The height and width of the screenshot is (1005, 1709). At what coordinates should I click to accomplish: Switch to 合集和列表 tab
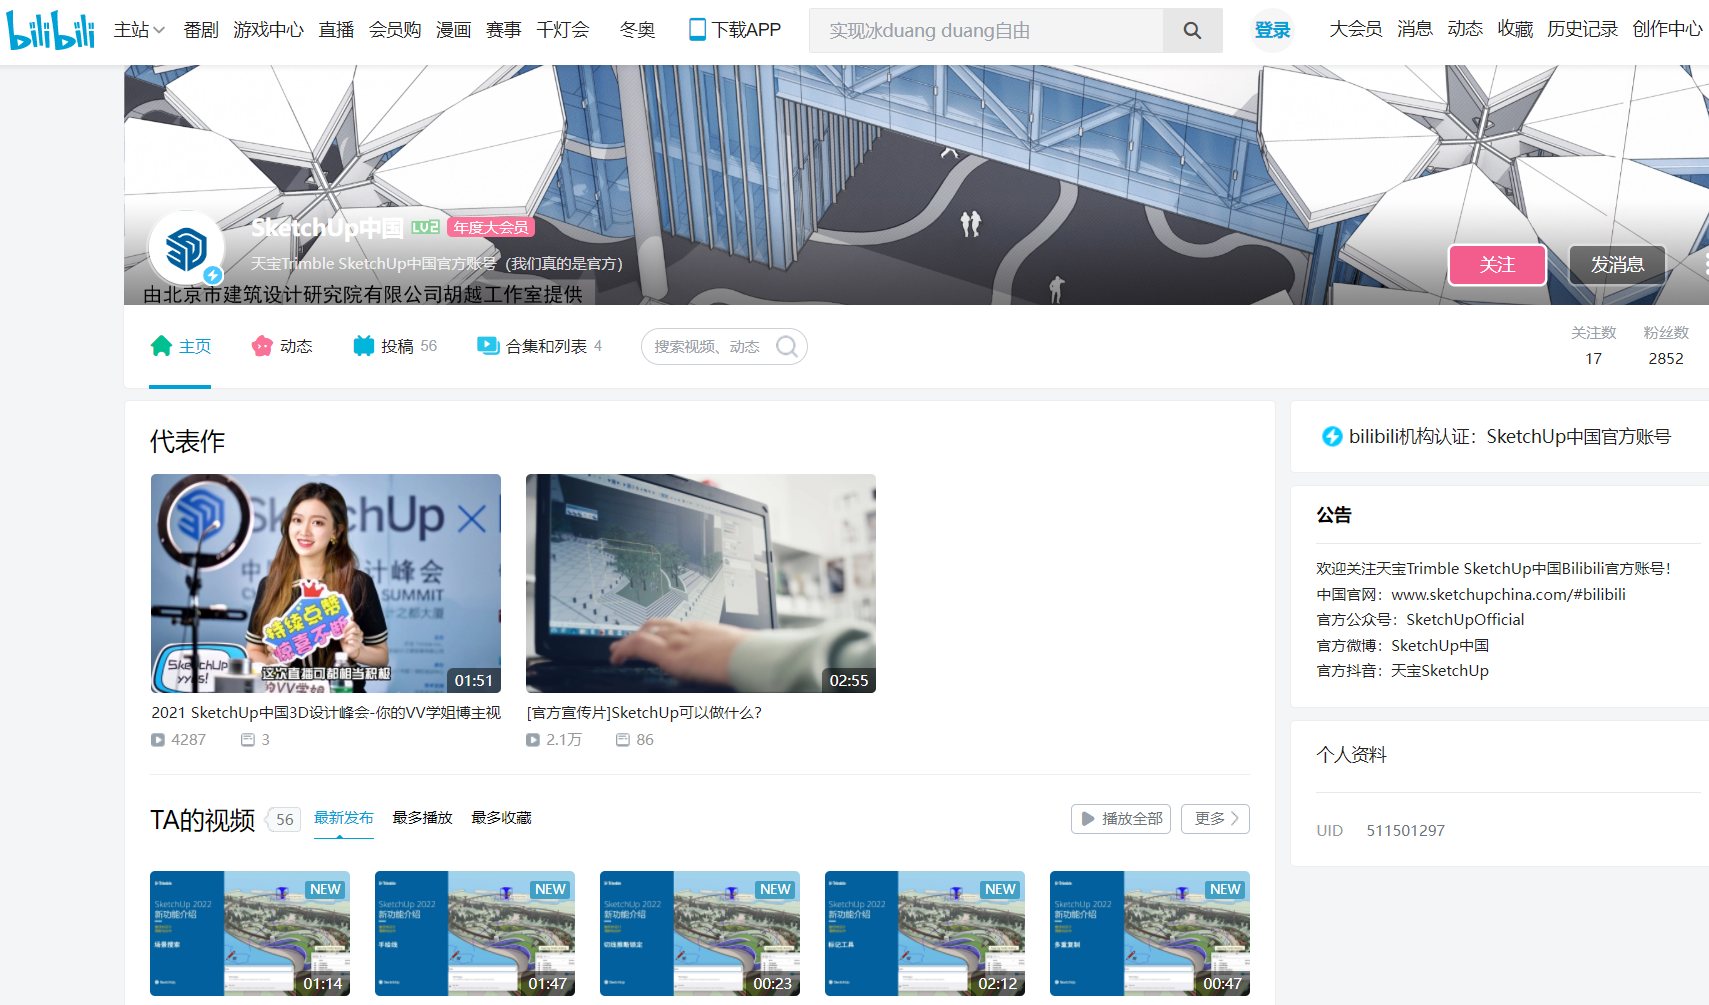(539, 346)
